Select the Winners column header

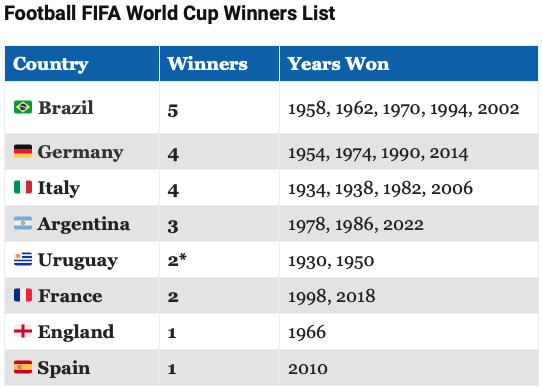click(x=219, y=64)
